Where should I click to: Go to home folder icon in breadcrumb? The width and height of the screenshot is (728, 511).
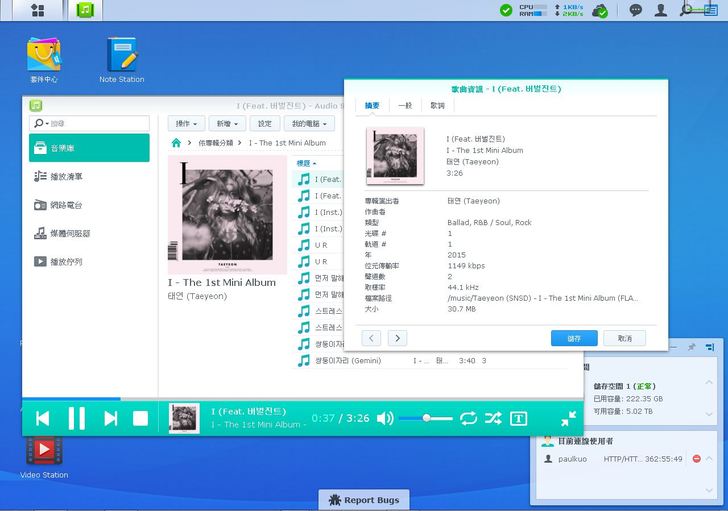pos(177,143)
